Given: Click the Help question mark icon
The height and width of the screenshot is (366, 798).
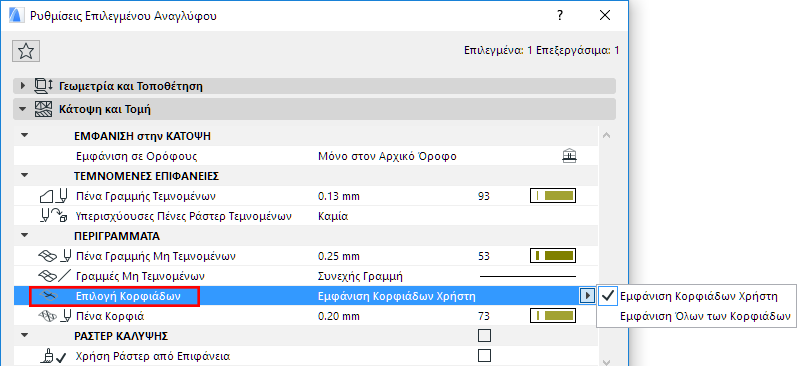Looking at the screenshot, I should coord(560,15).
